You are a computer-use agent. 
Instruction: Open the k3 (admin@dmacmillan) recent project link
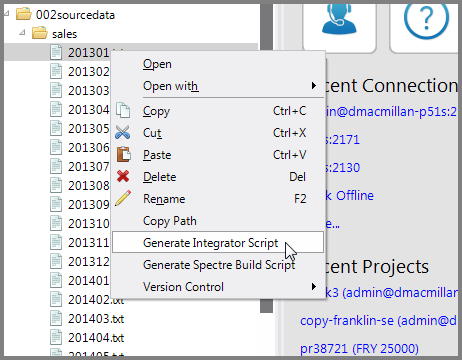[x=392, y=292]
